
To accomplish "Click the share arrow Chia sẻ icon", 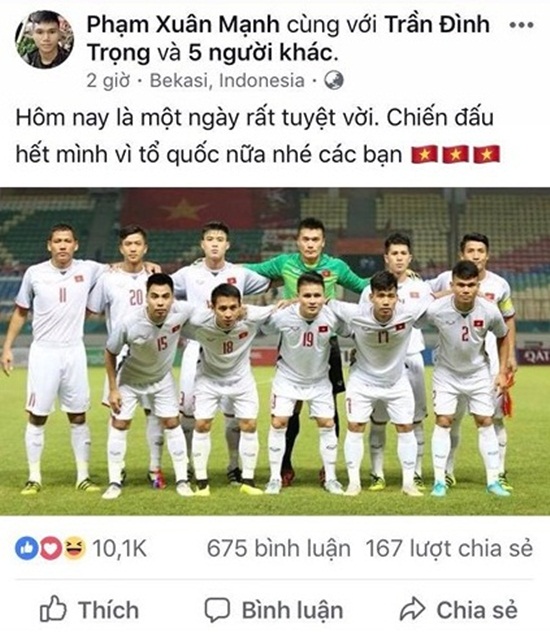I will (x=412, y=609).
